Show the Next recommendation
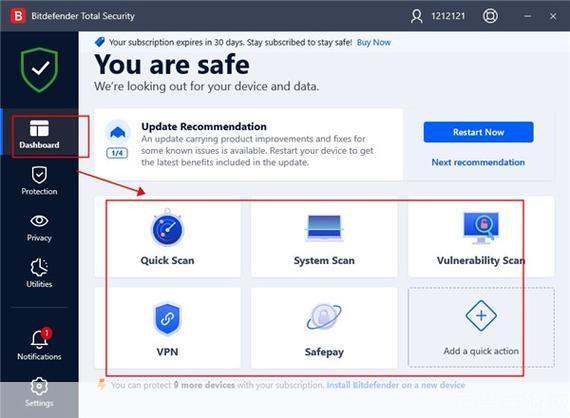The width and height of the screenshot is (570, 418). 478,162
